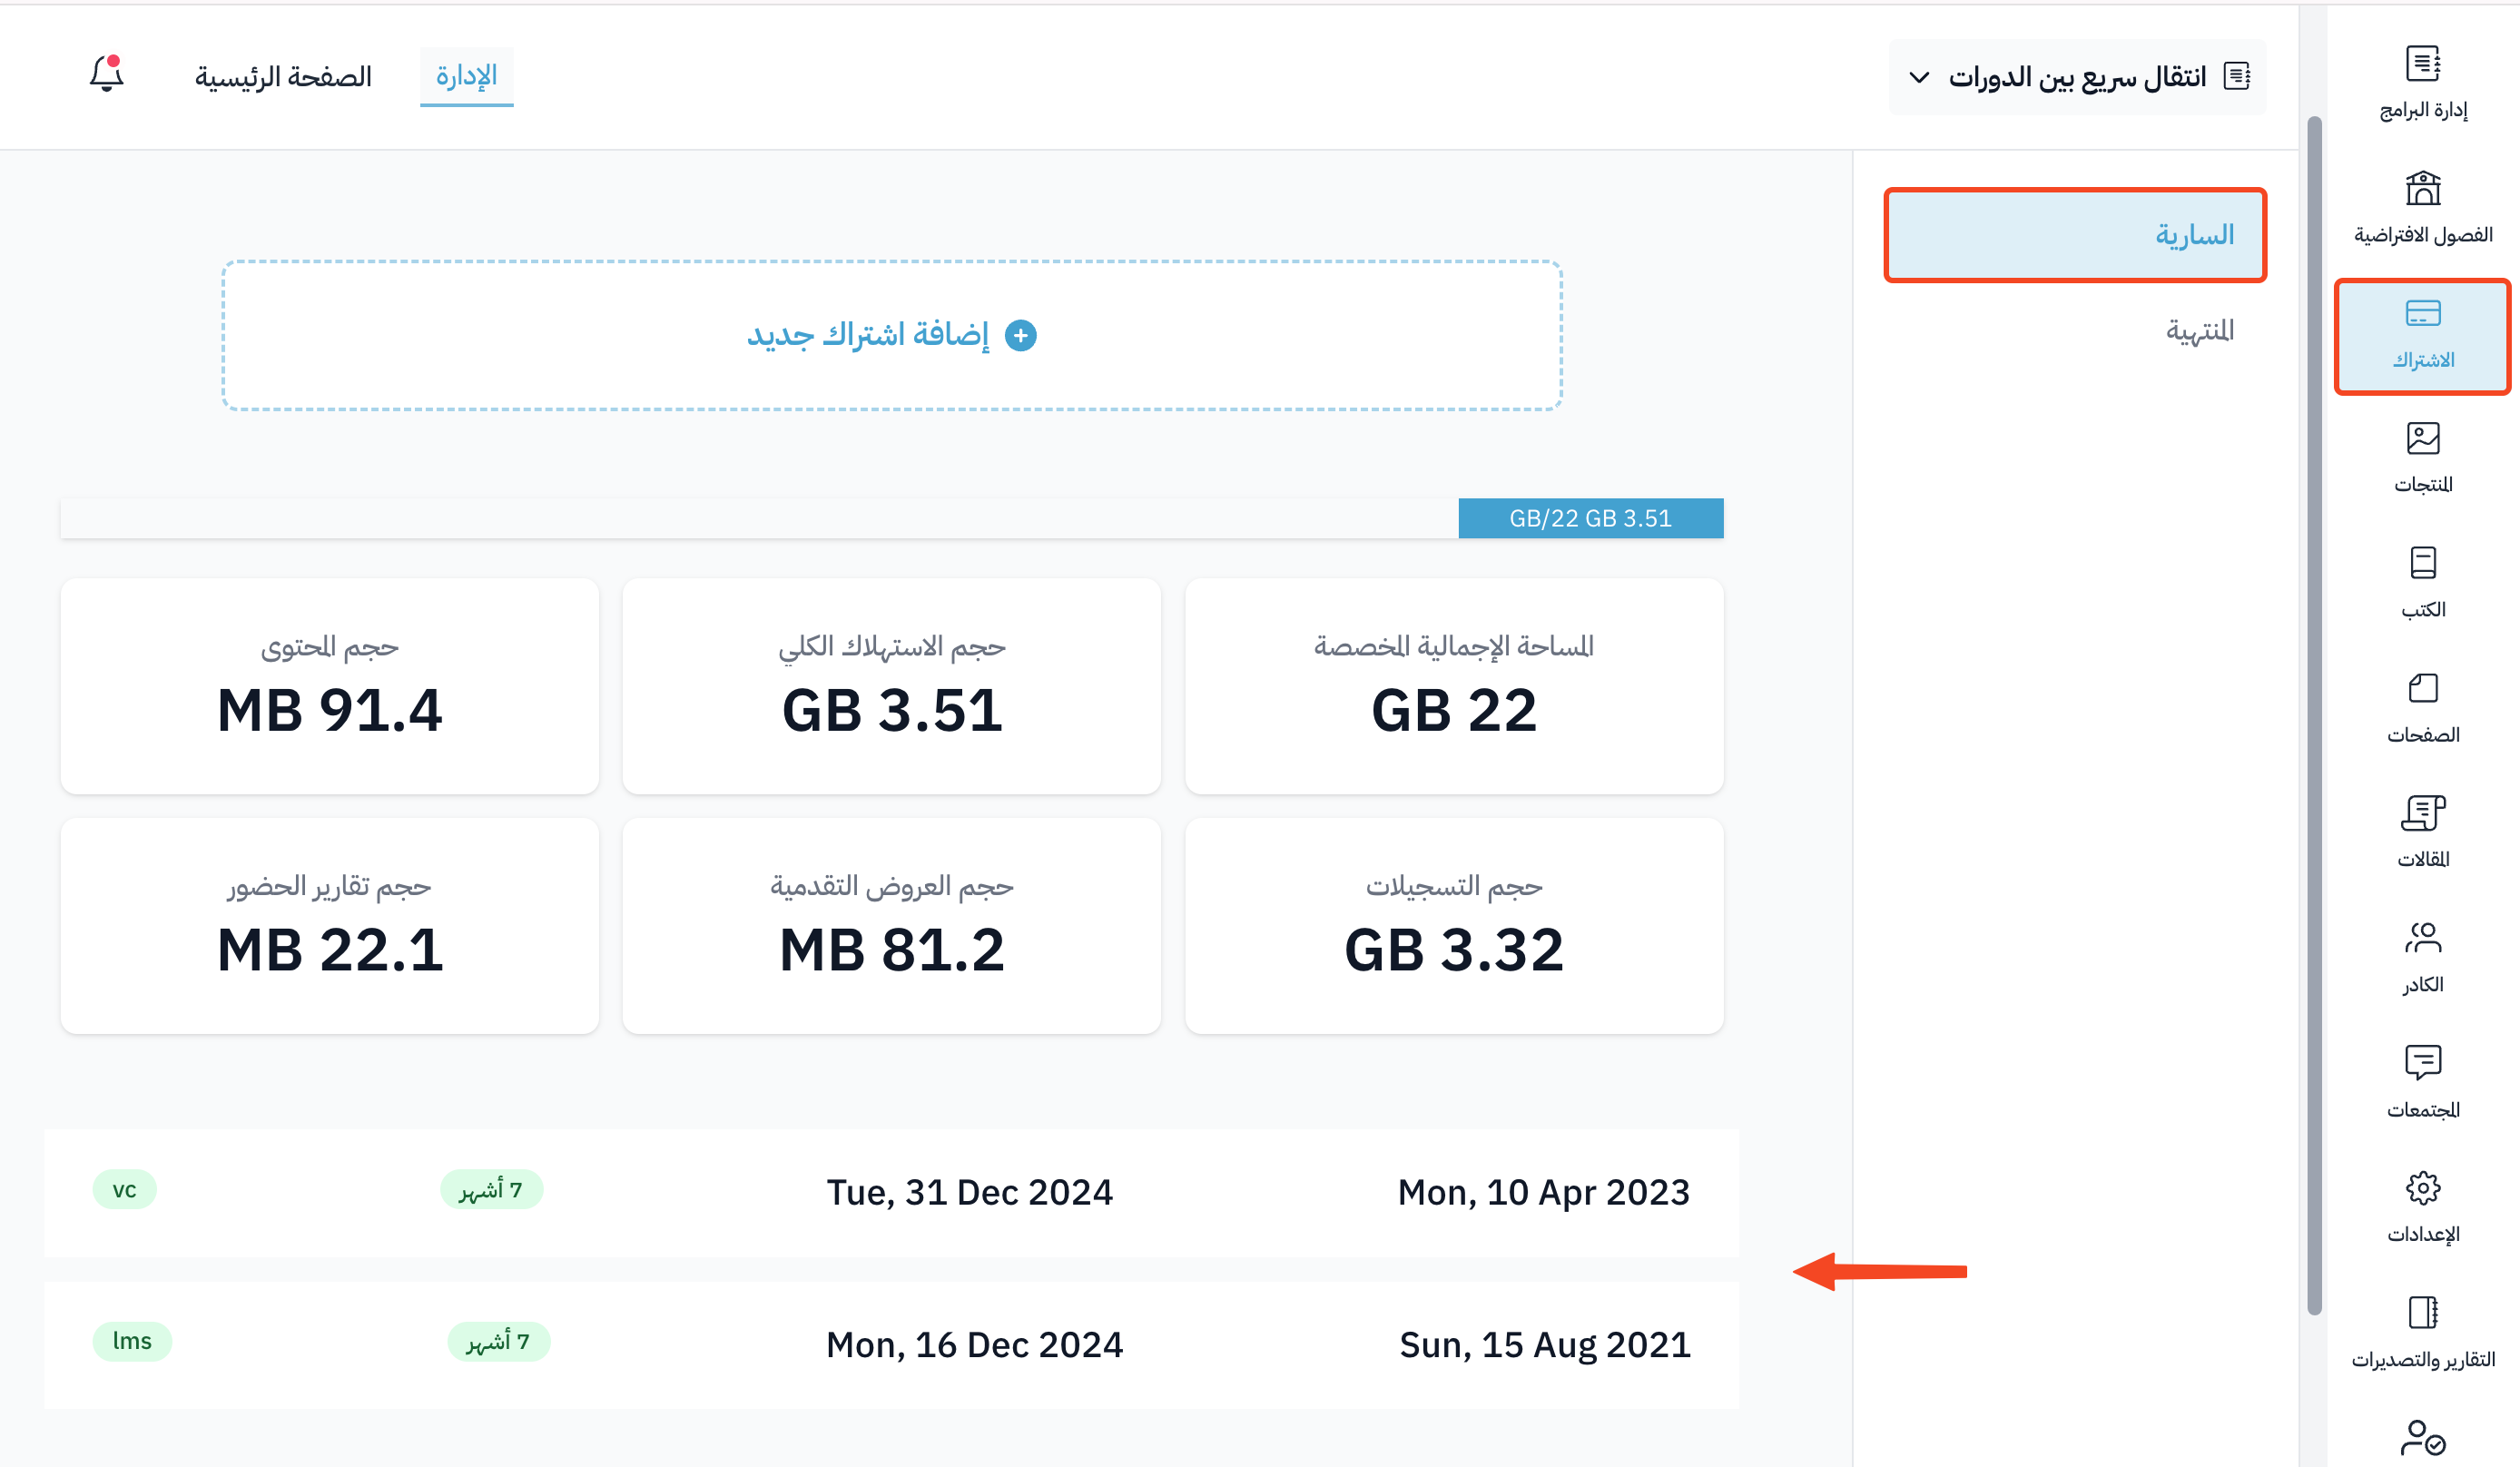Click the حجم التسجيلات GB 3.32 card
This screenshot has width=2520, height=1467.
point(1453,925)
